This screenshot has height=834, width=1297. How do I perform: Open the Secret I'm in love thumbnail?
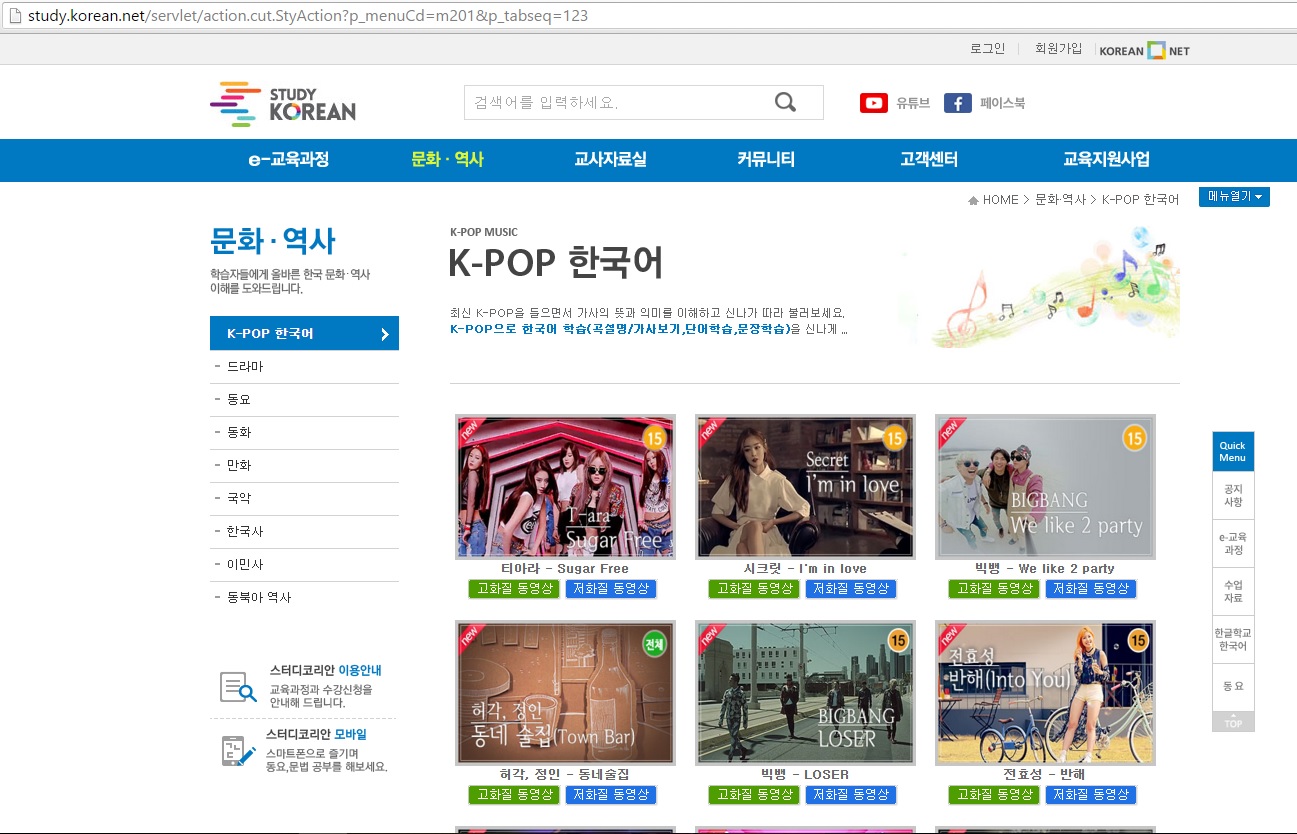coord(805,487)
